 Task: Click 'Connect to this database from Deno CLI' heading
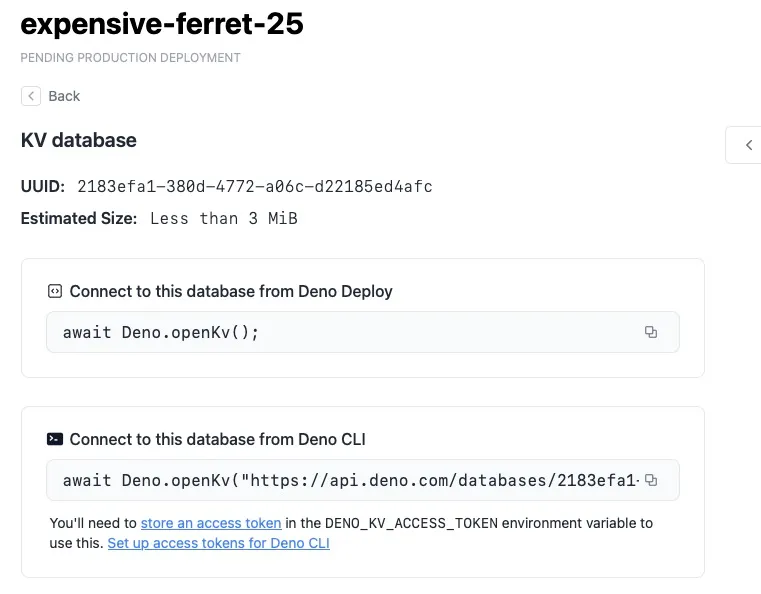click(x=217, y=439)
